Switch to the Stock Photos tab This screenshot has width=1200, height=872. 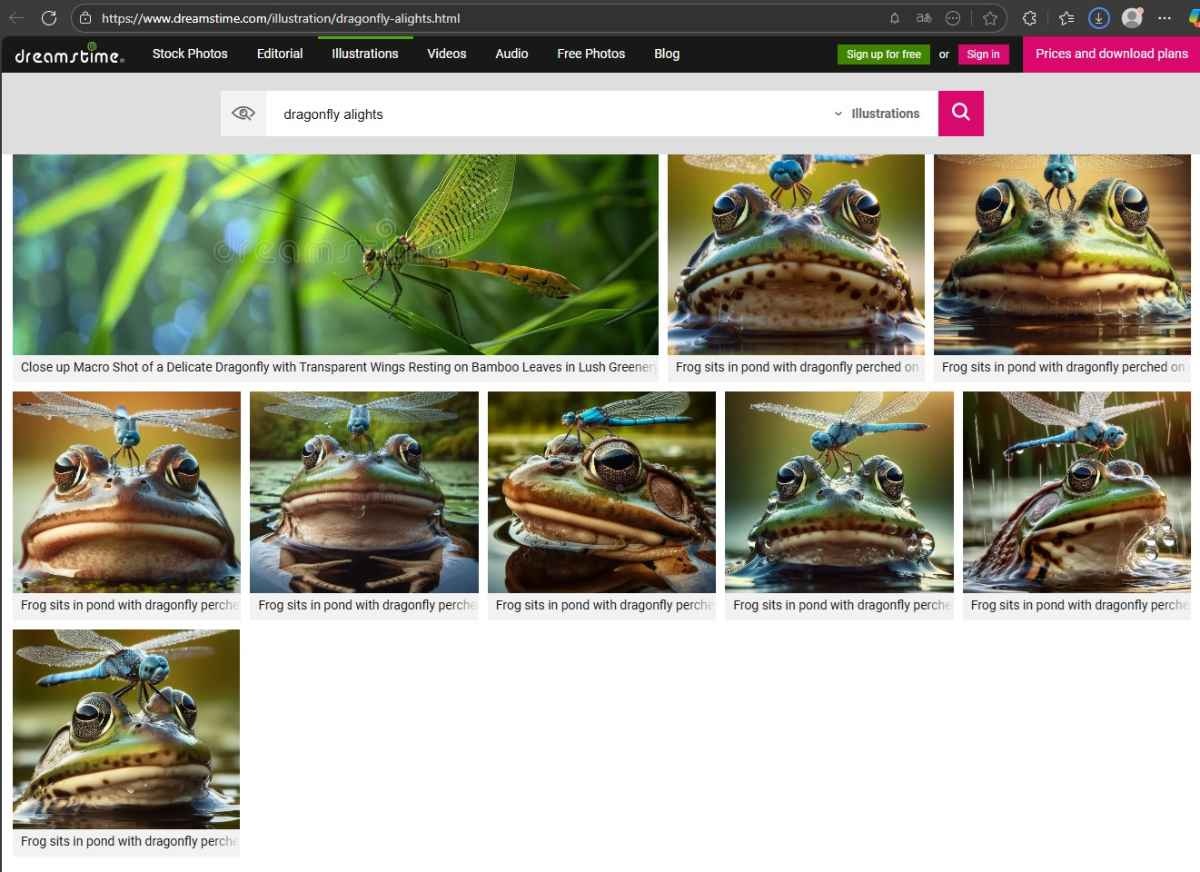tap(190, 54)
